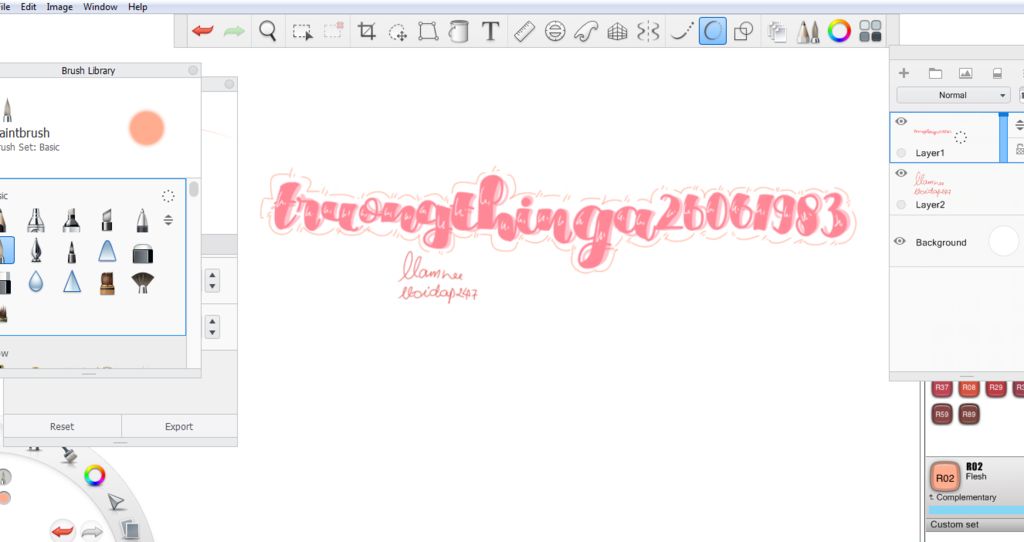This screenshot has width=1024, height=542.
Task: Close the Brush Library panel
Action: point(193,71)
